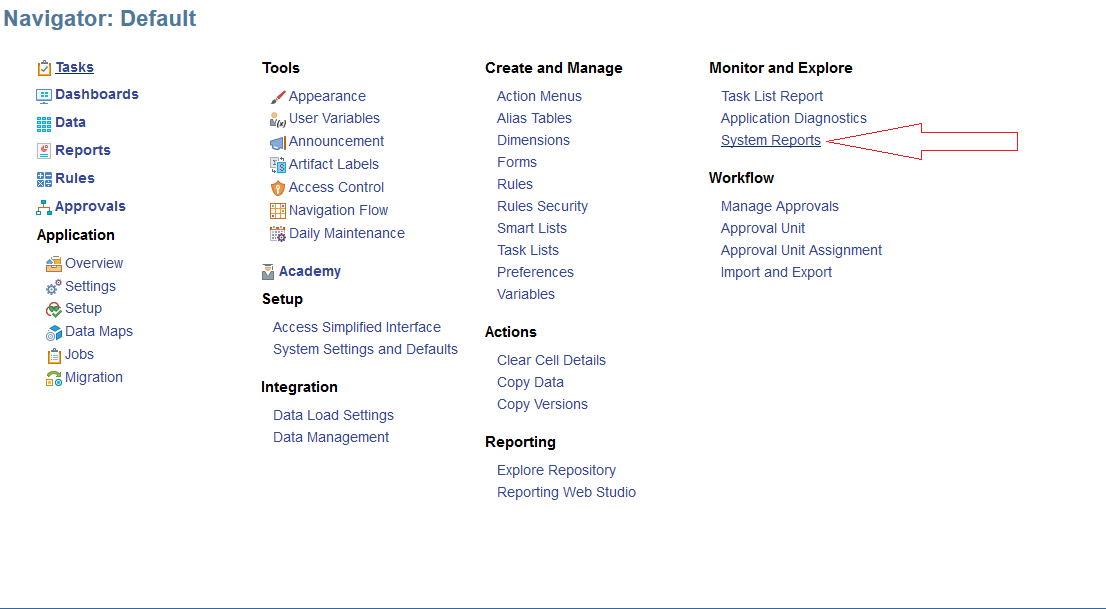
Task: Click the Explore Repository link
Action: [x=556, y=470]
